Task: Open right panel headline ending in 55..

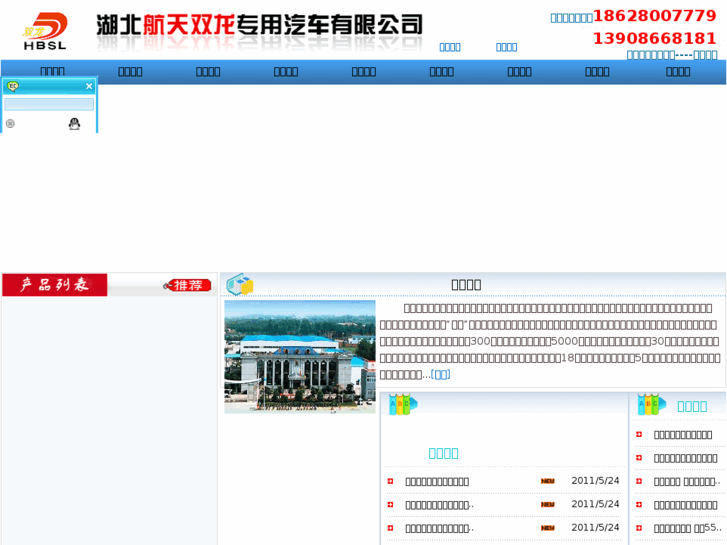Action: click(688, 528)
